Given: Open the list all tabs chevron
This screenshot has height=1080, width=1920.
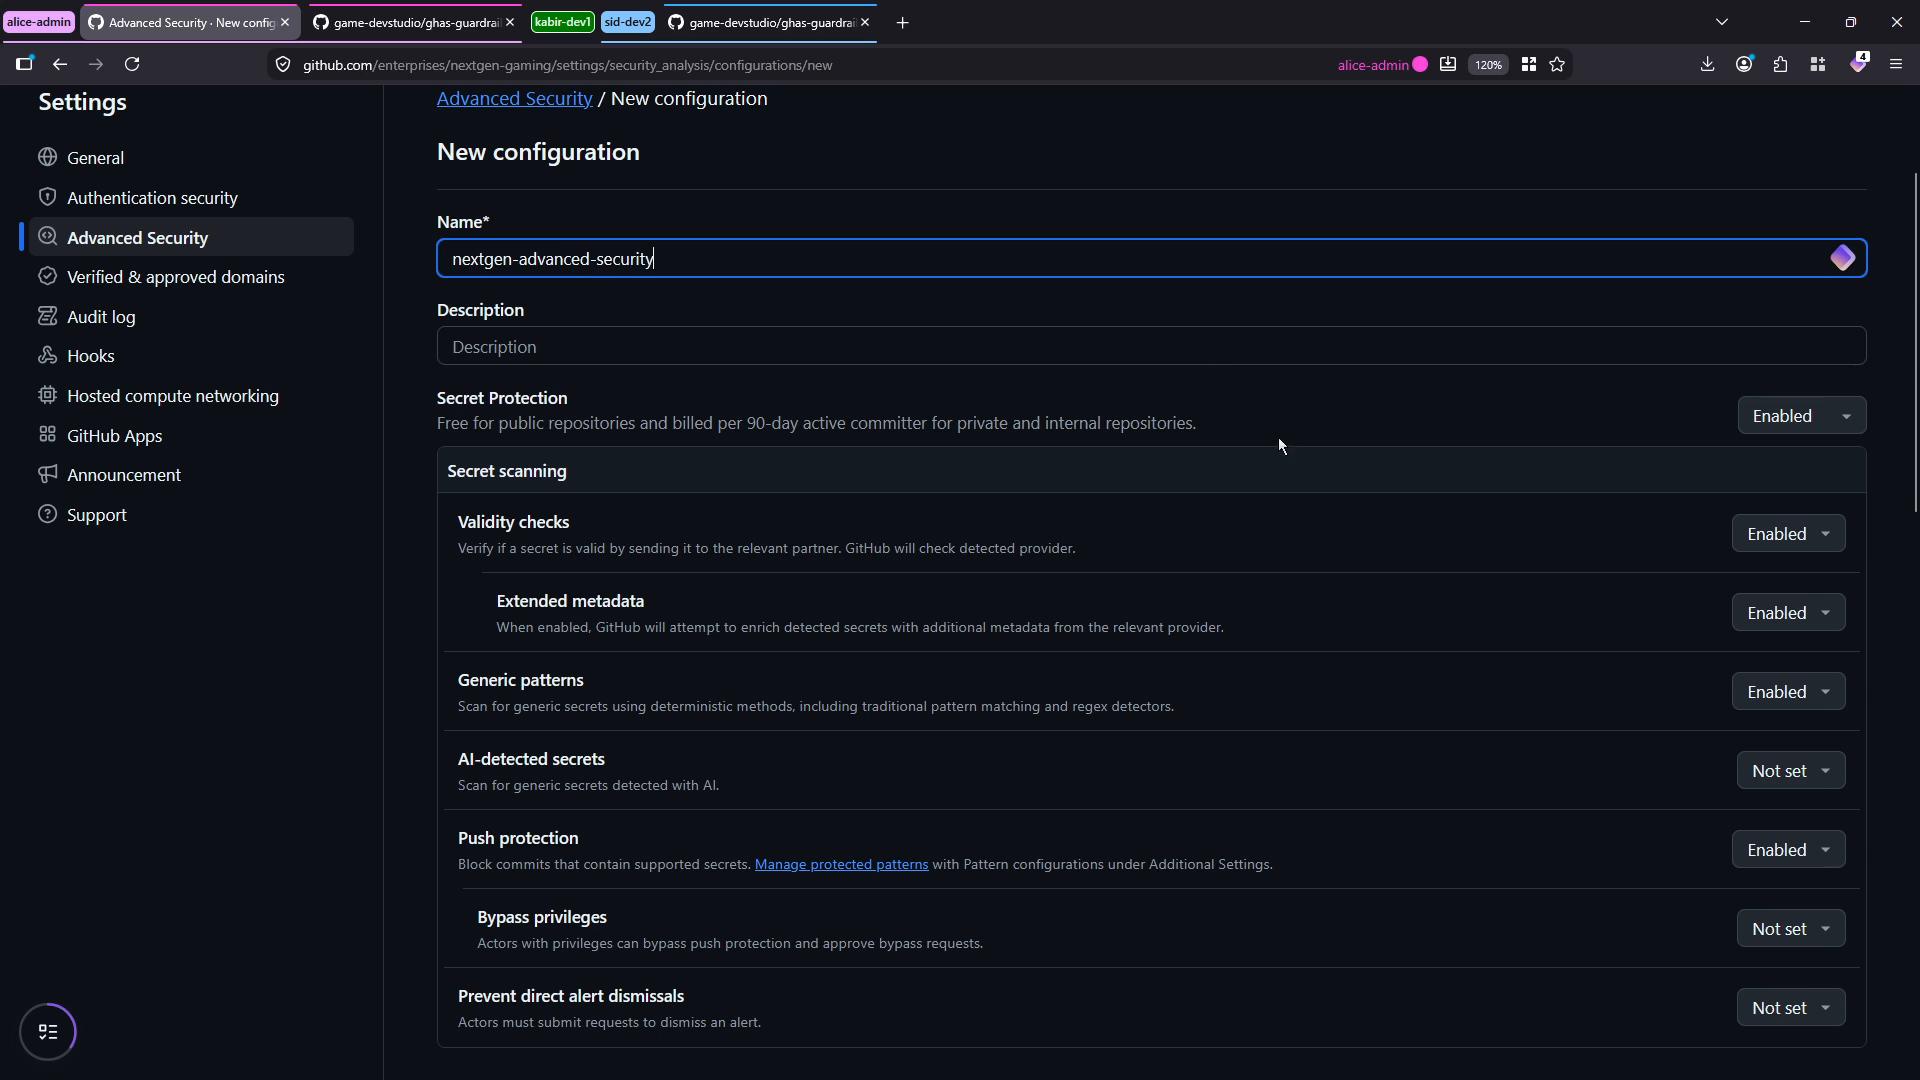Looking at the screenshot, I should [1721, 22].
